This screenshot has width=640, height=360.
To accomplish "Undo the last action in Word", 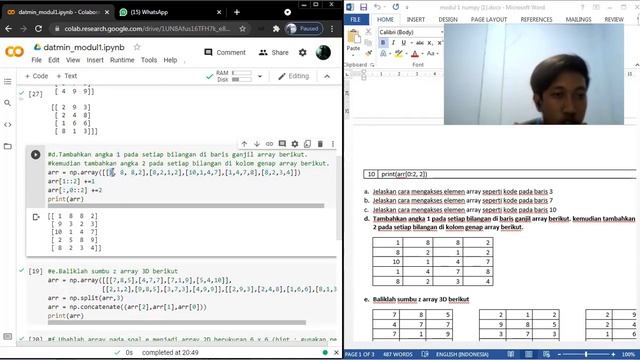I will (x=377, y=7).
